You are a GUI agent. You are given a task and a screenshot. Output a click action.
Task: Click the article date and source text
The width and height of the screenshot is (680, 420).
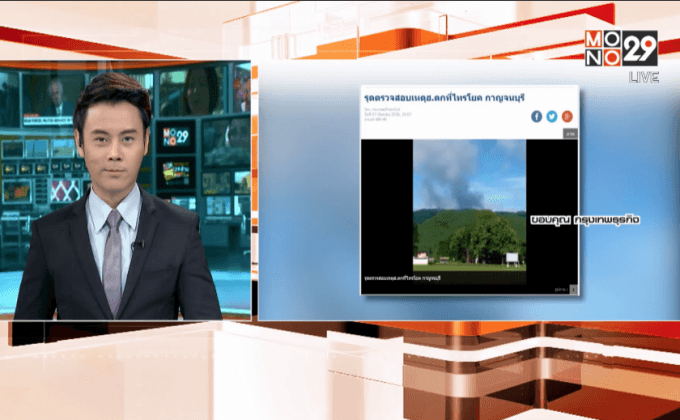[x=388, y=114]
